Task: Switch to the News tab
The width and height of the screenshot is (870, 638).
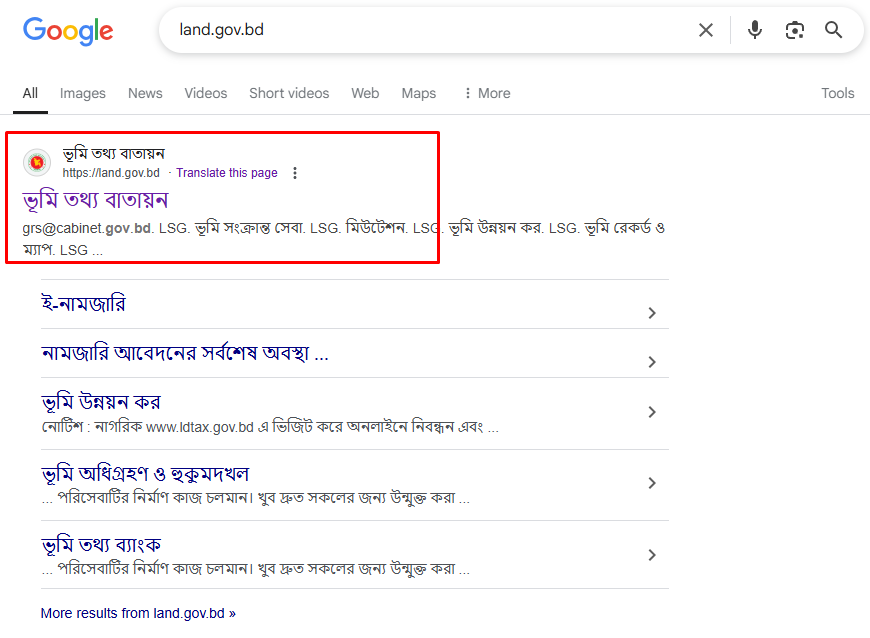Action: [x=145, y=93]
